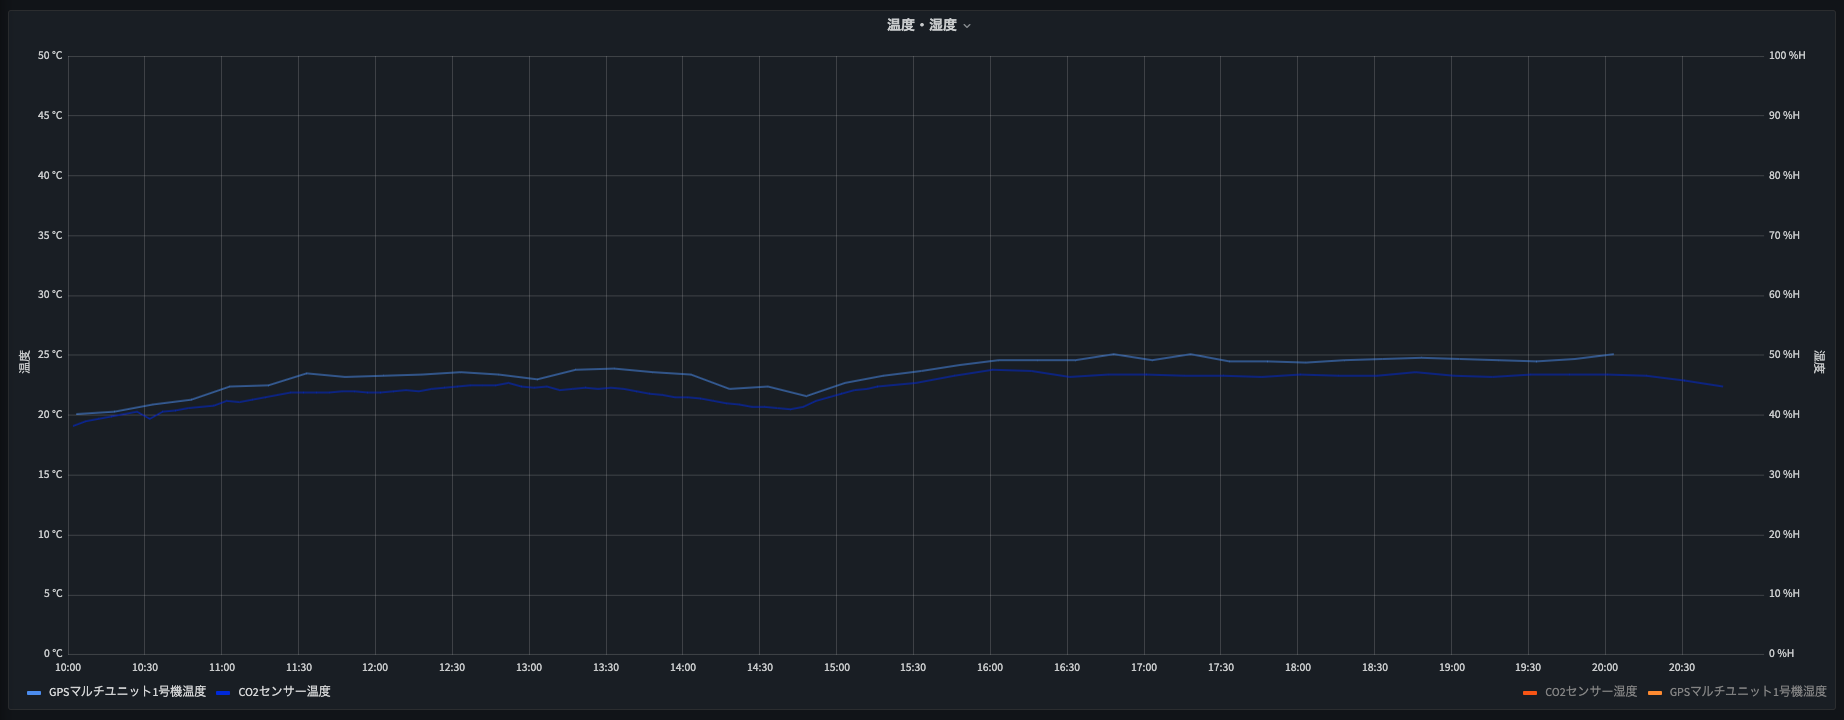
Task: Click the 17:30 time label
Action: coord(1221,668)
